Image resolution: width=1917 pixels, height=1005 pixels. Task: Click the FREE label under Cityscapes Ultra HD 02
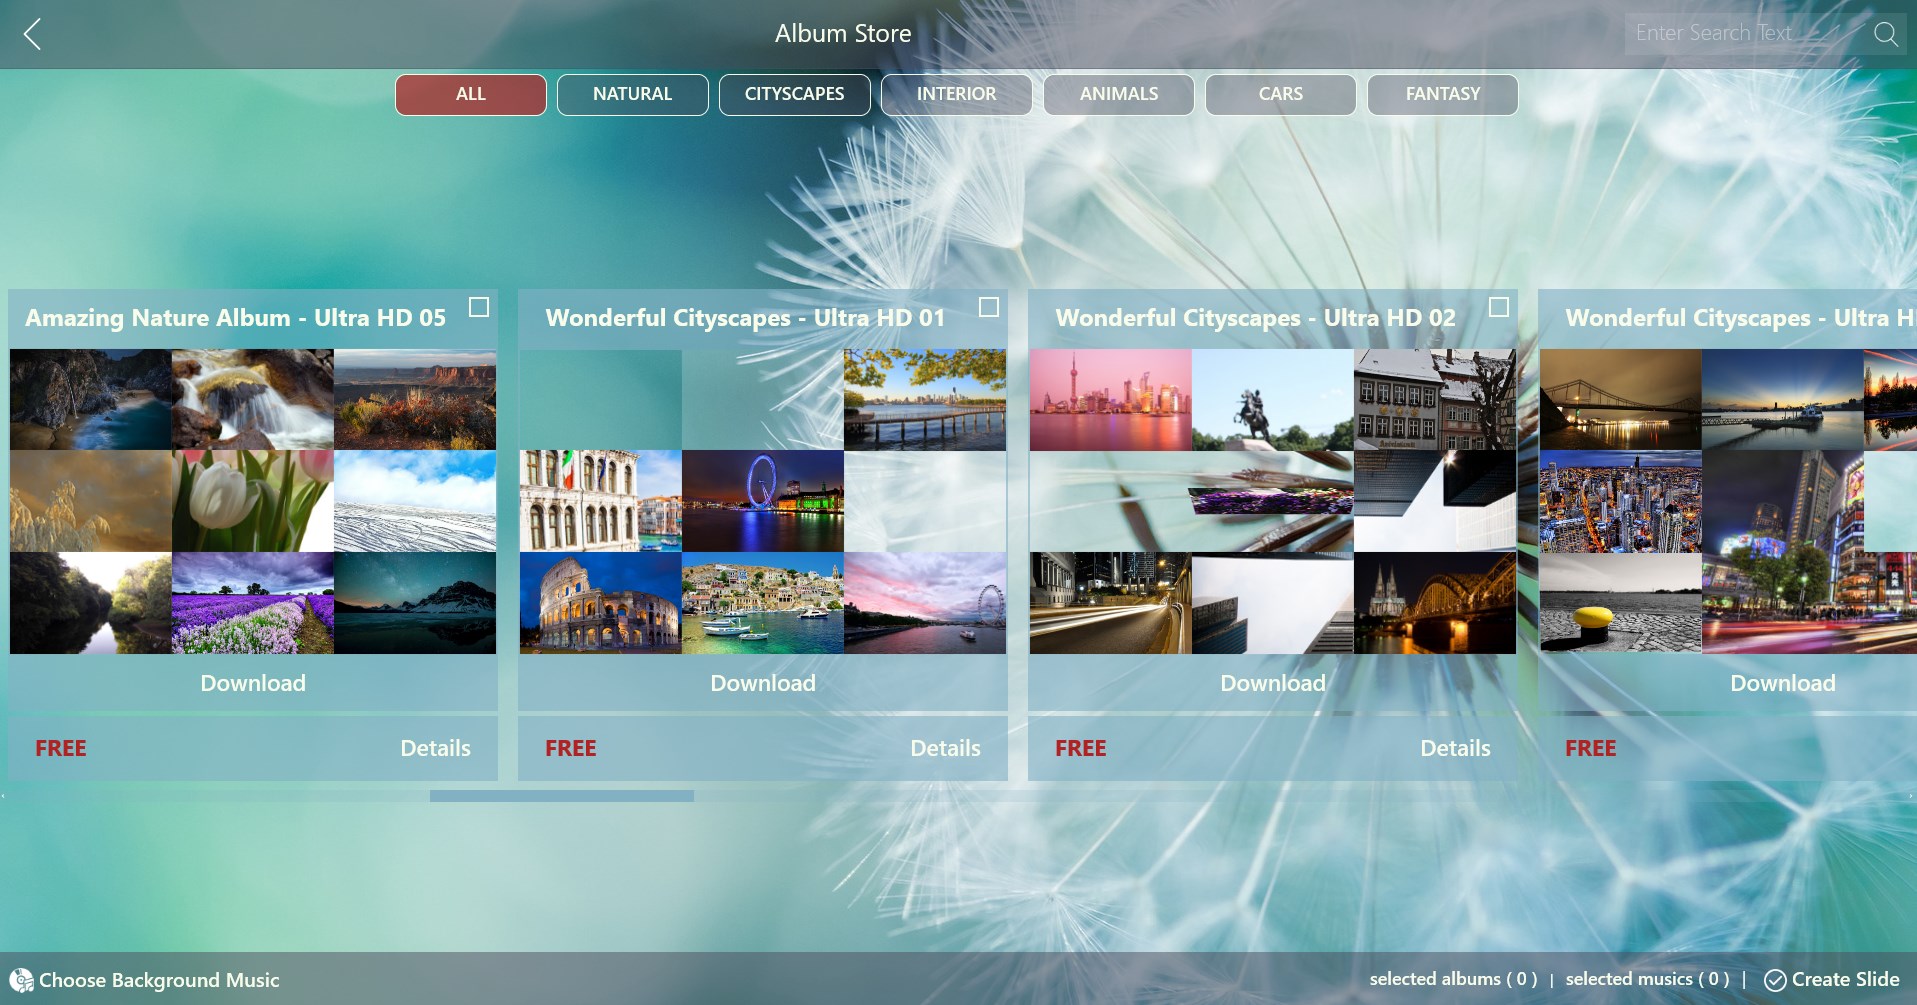pos(1081,748)
